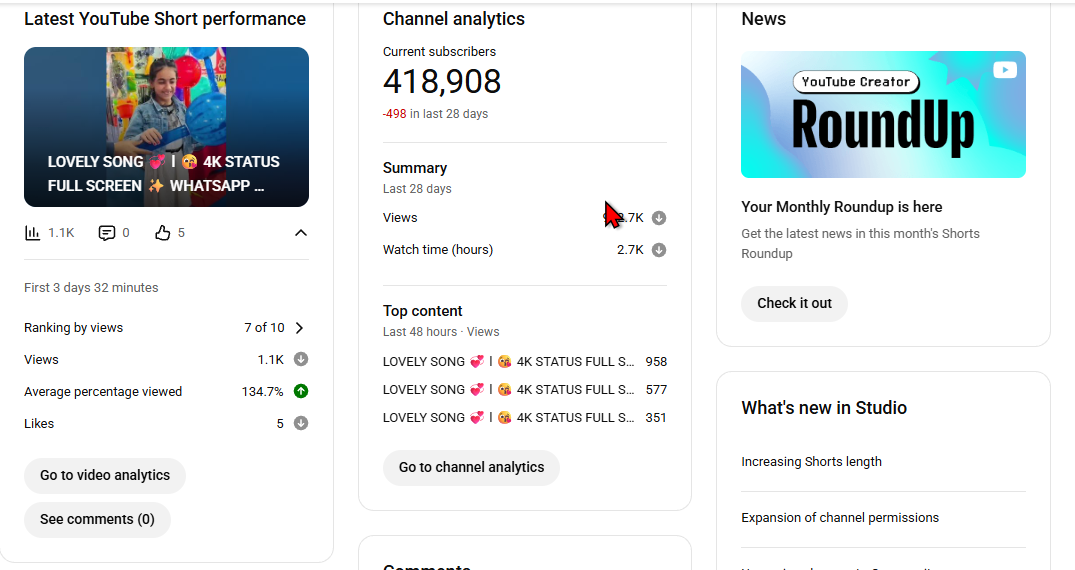Click the comments speech bubble icon
The image size is (1075, 570).
[107, 233]
